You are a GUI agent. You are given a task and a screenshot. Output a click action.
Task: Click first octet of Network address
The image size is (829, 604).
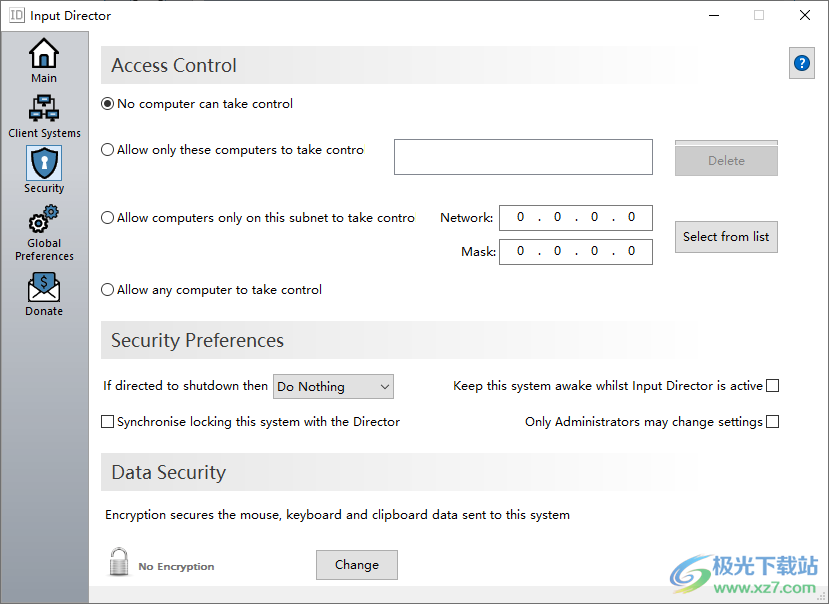[520, 217]
